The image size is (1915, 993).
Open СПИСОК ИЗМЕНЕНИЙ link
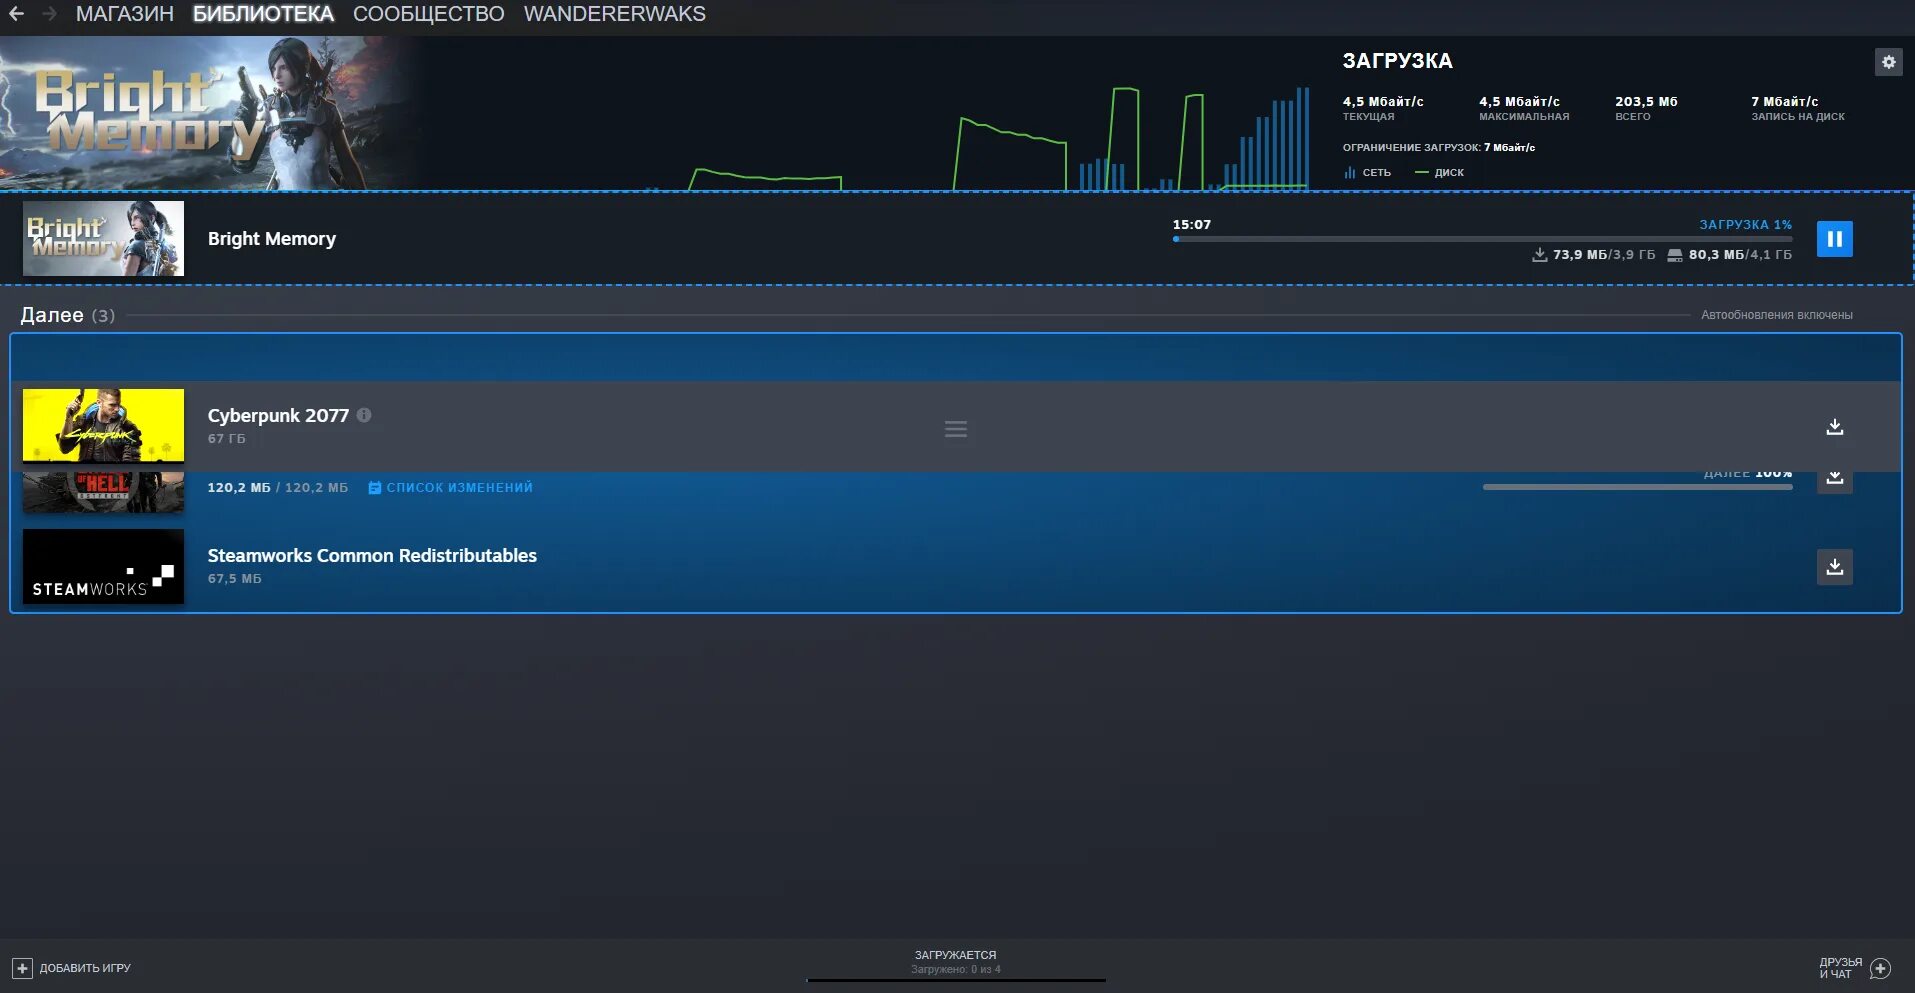pyautogui.click(x=451, y=488)
